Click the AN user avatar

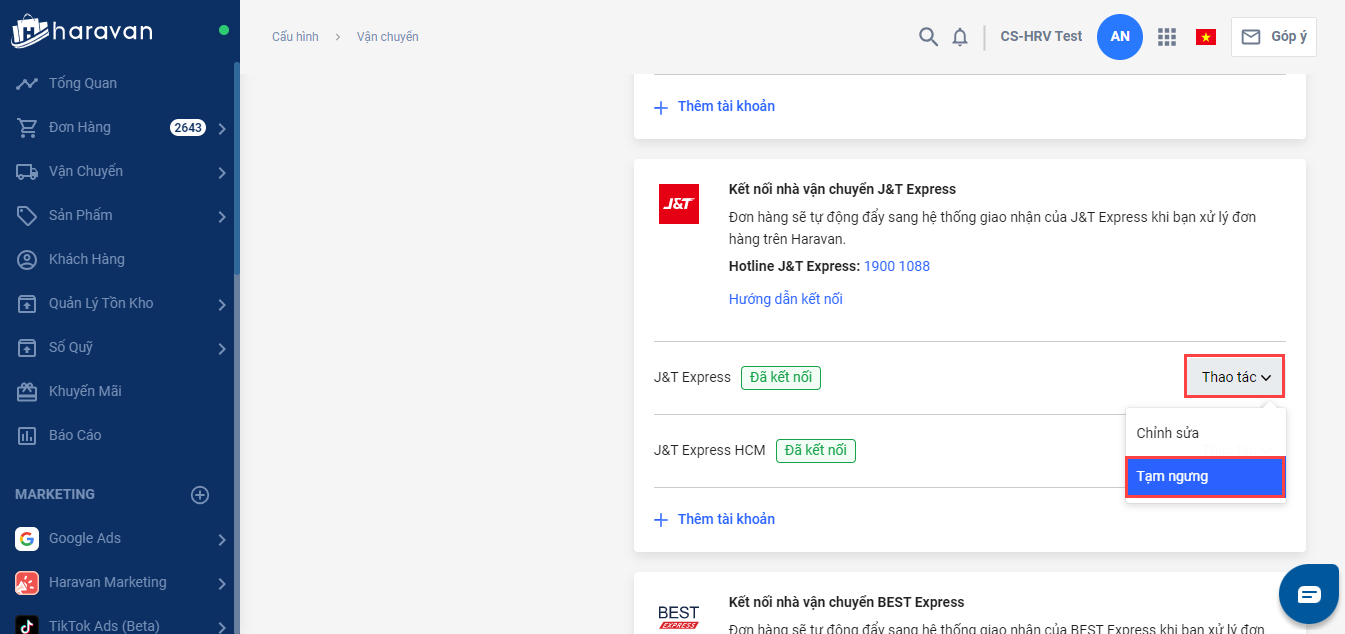[x=1120, y=37]
